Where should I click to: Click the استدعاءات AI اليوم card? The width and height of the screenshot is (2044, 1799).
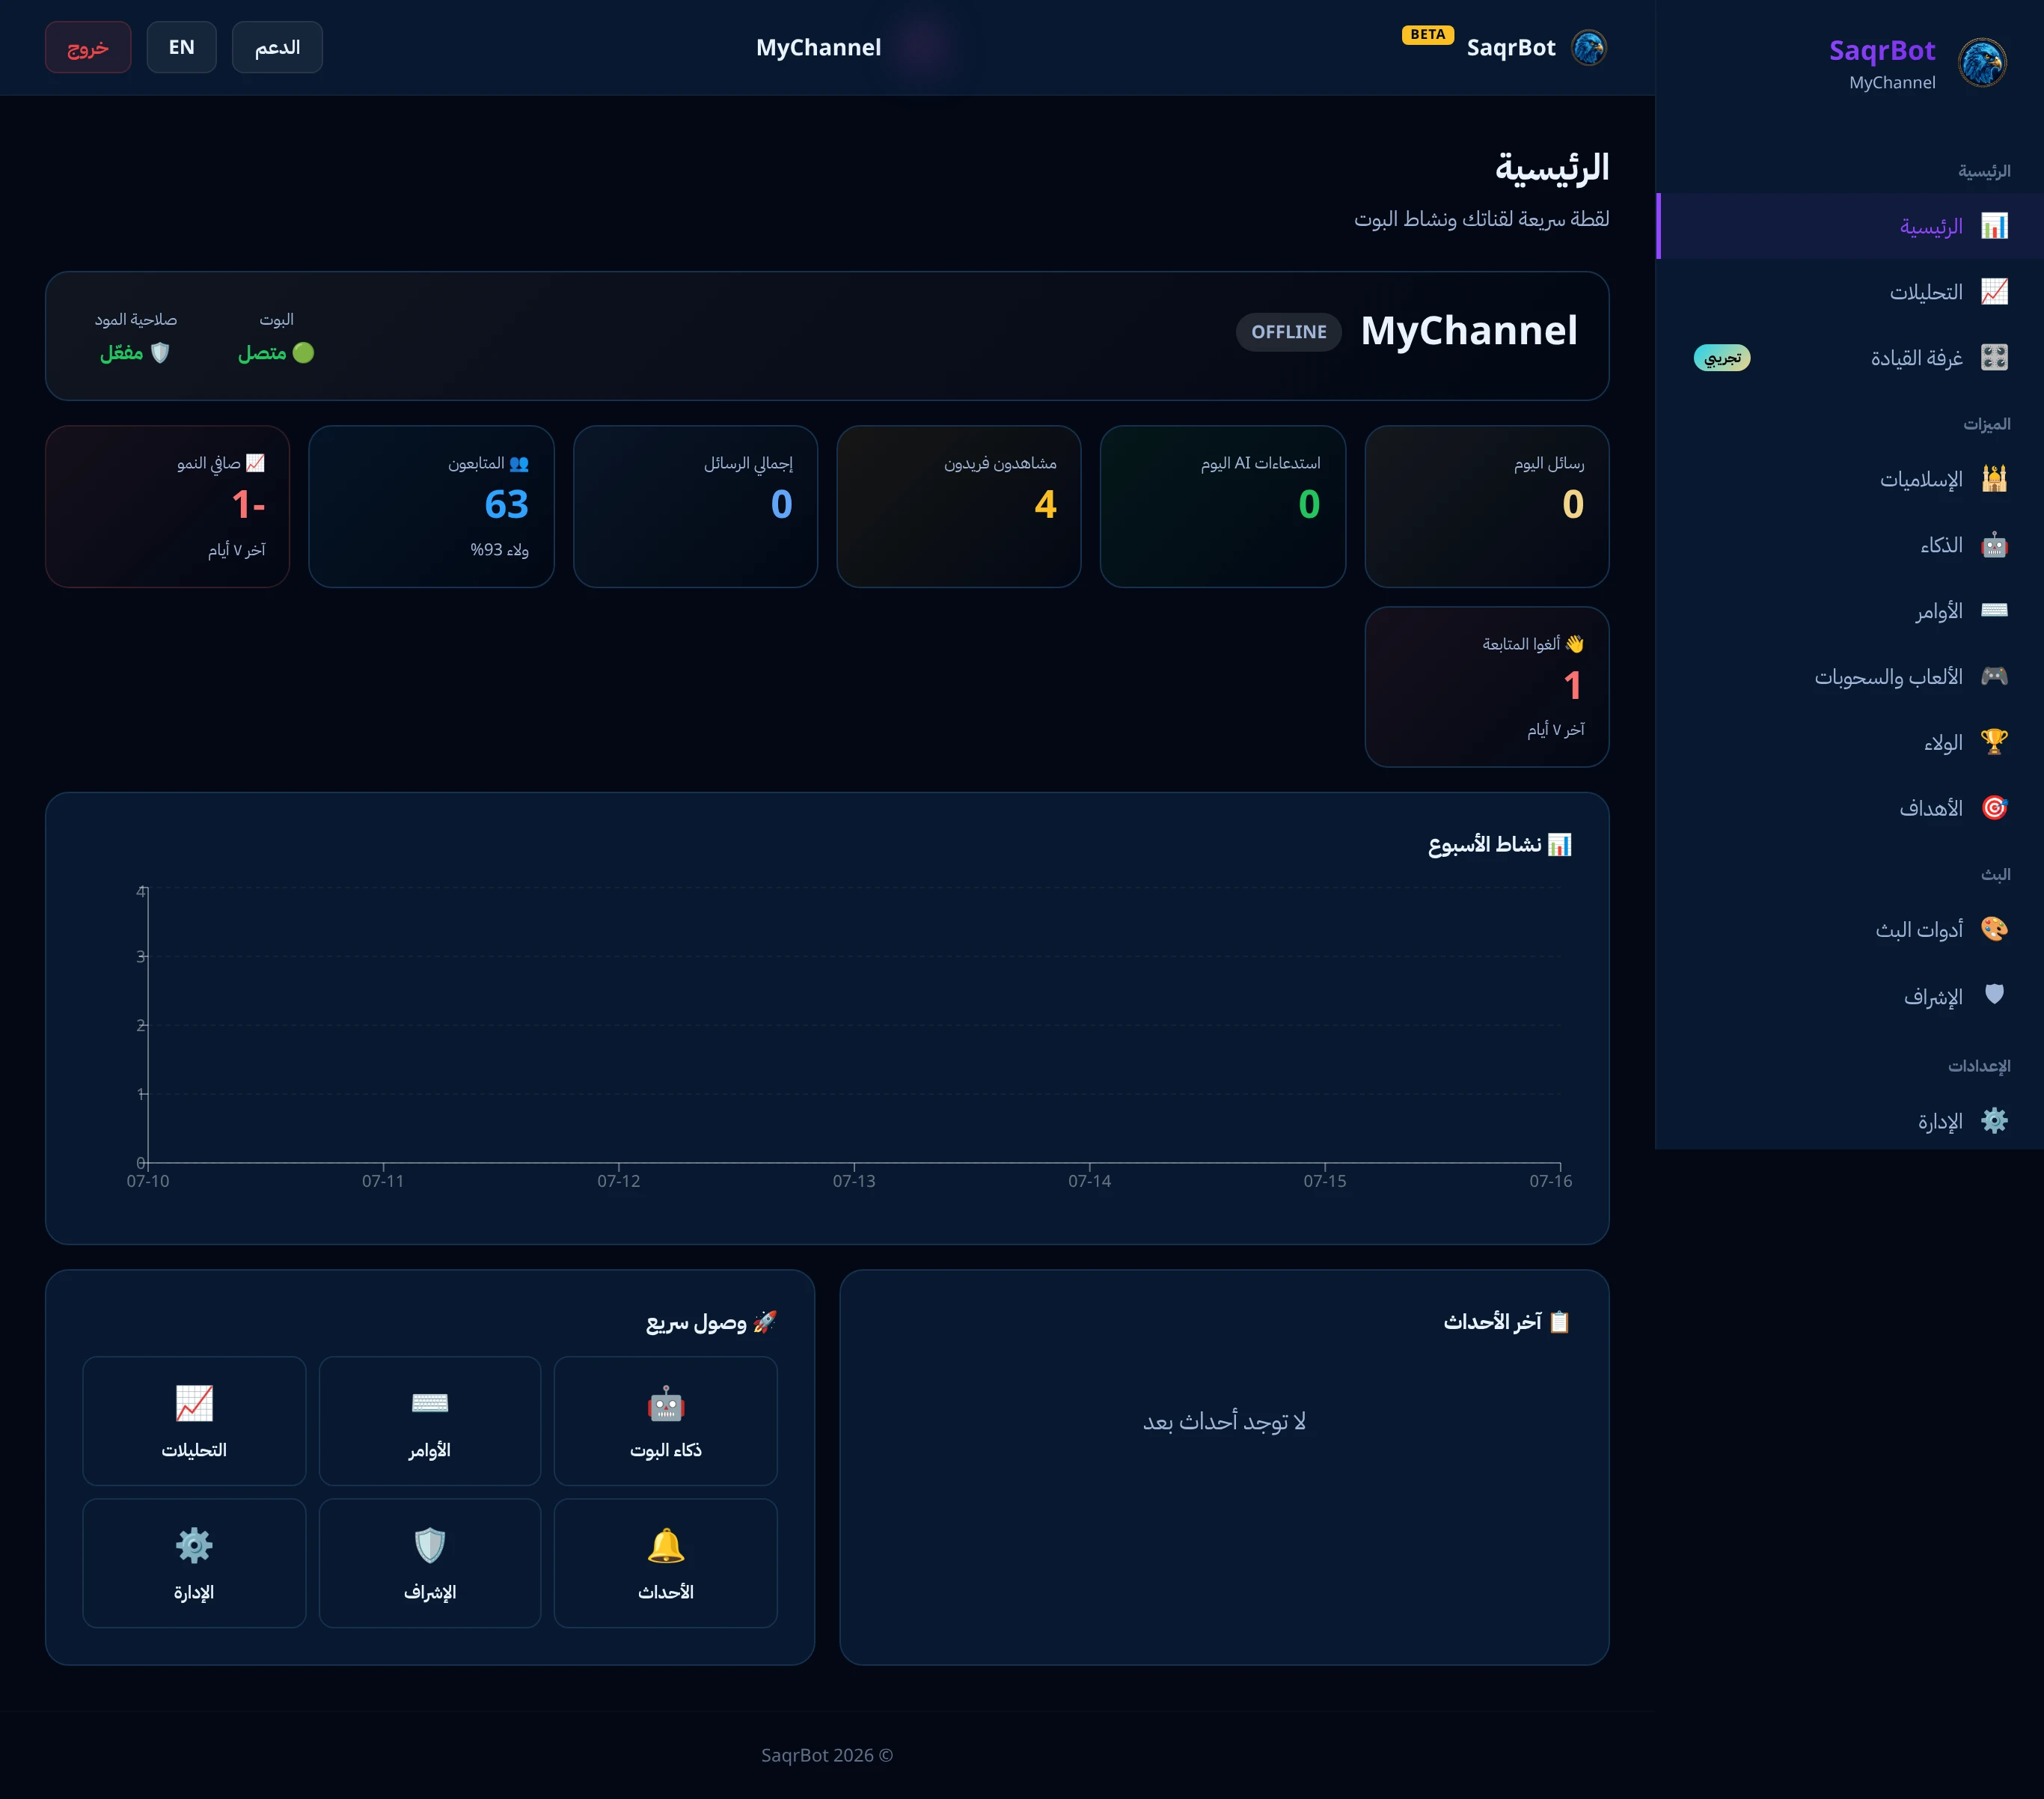pos(1223,507)
